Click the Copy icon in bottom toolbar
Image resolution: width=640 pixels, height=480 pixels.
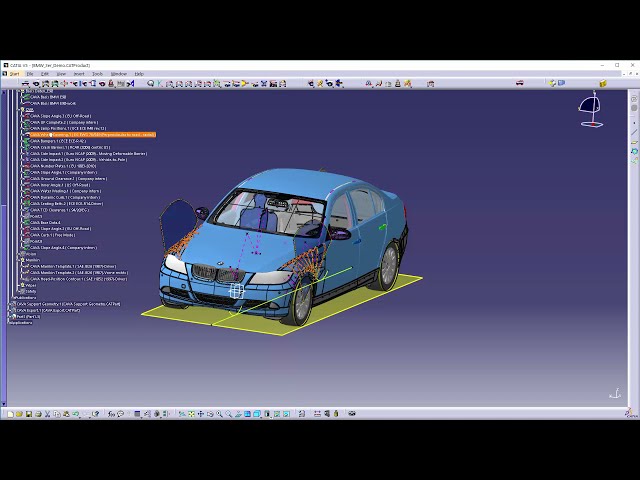tap(57, 414)
